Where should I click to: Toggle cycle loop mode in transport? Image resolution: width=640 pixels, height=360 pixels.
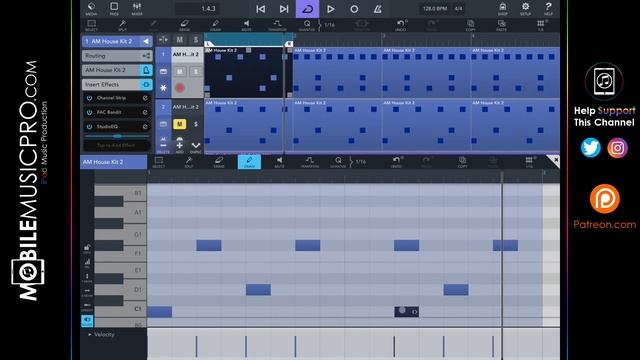pos(307,9)
